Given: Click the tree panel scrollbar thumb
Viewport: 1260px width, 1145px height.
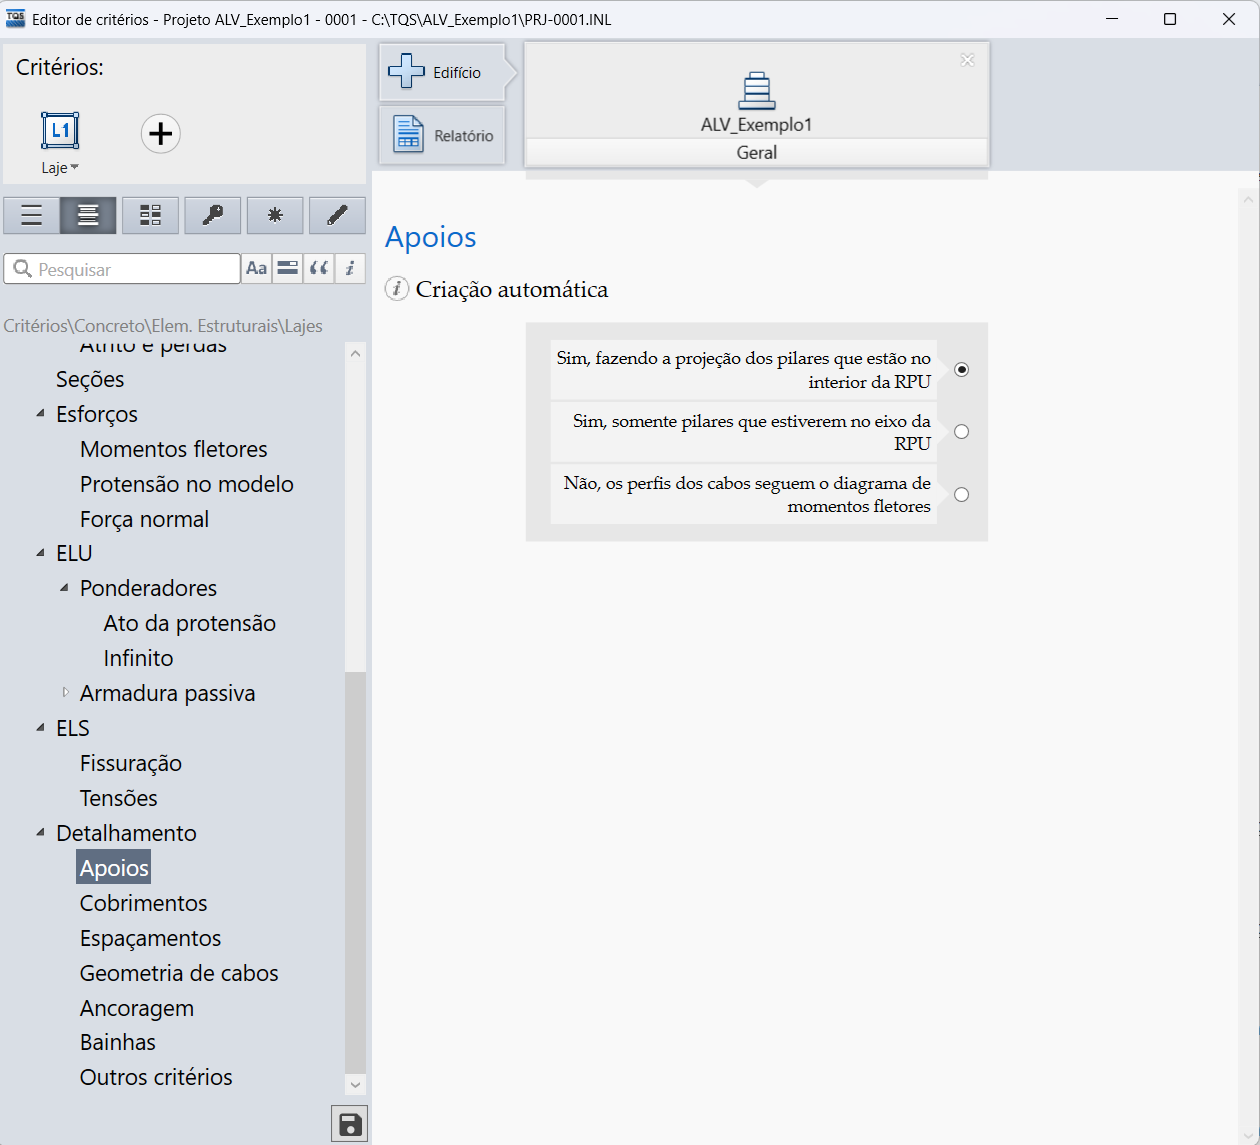Looking at the screenshot, I should point(355,871).
